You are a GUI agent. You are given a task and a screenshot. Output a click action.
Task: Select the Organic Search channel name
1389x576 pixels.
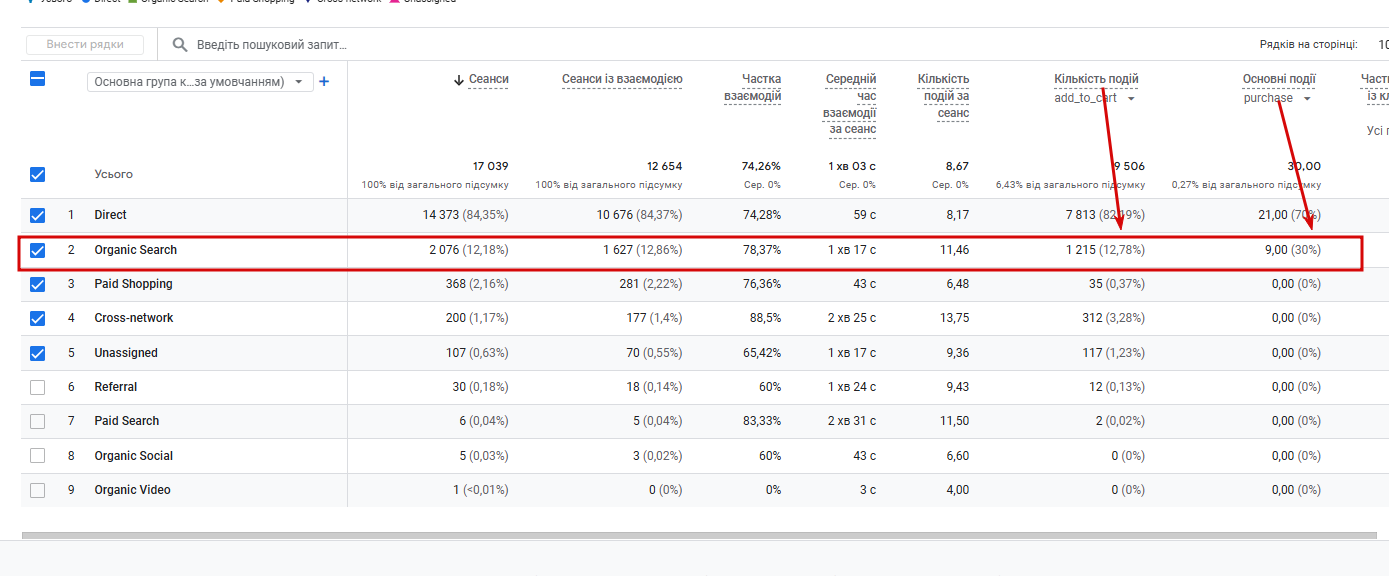(x=135, y=250)
